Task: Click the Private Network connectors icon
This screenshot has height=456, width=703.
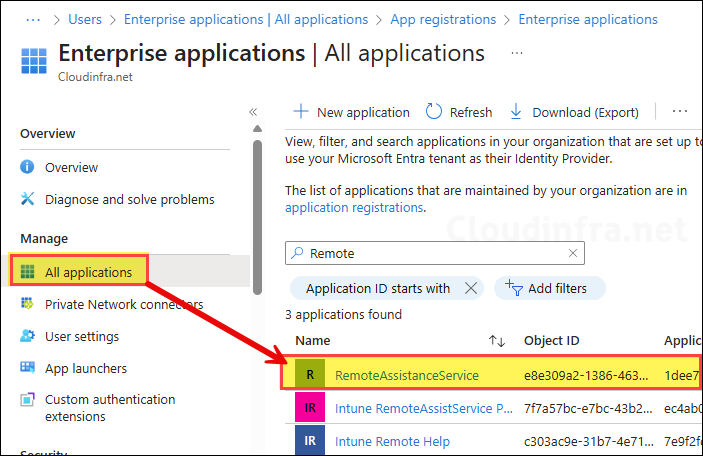Action: point(28,304)
